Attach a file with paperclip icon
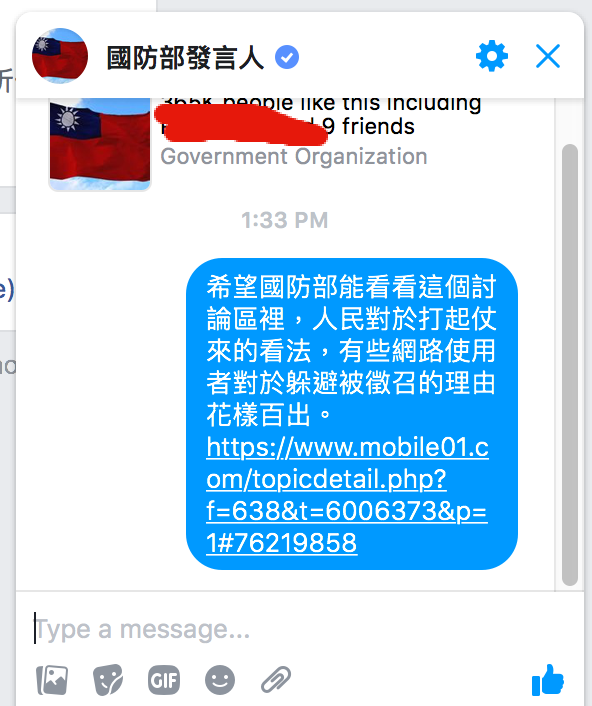592x706 pixels. coord(276,679)
